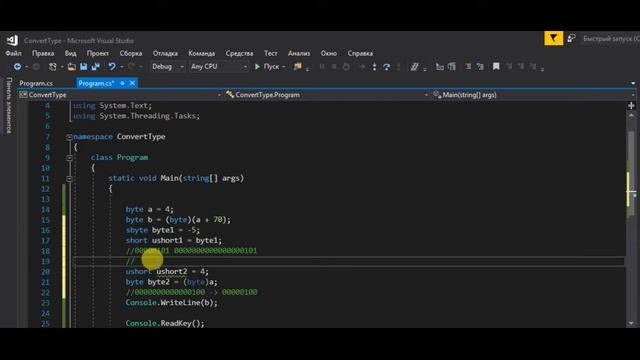Viewport: 640px width, 360px height.
Task: Click the sbyte byte1 line
Action: point(163,230)
